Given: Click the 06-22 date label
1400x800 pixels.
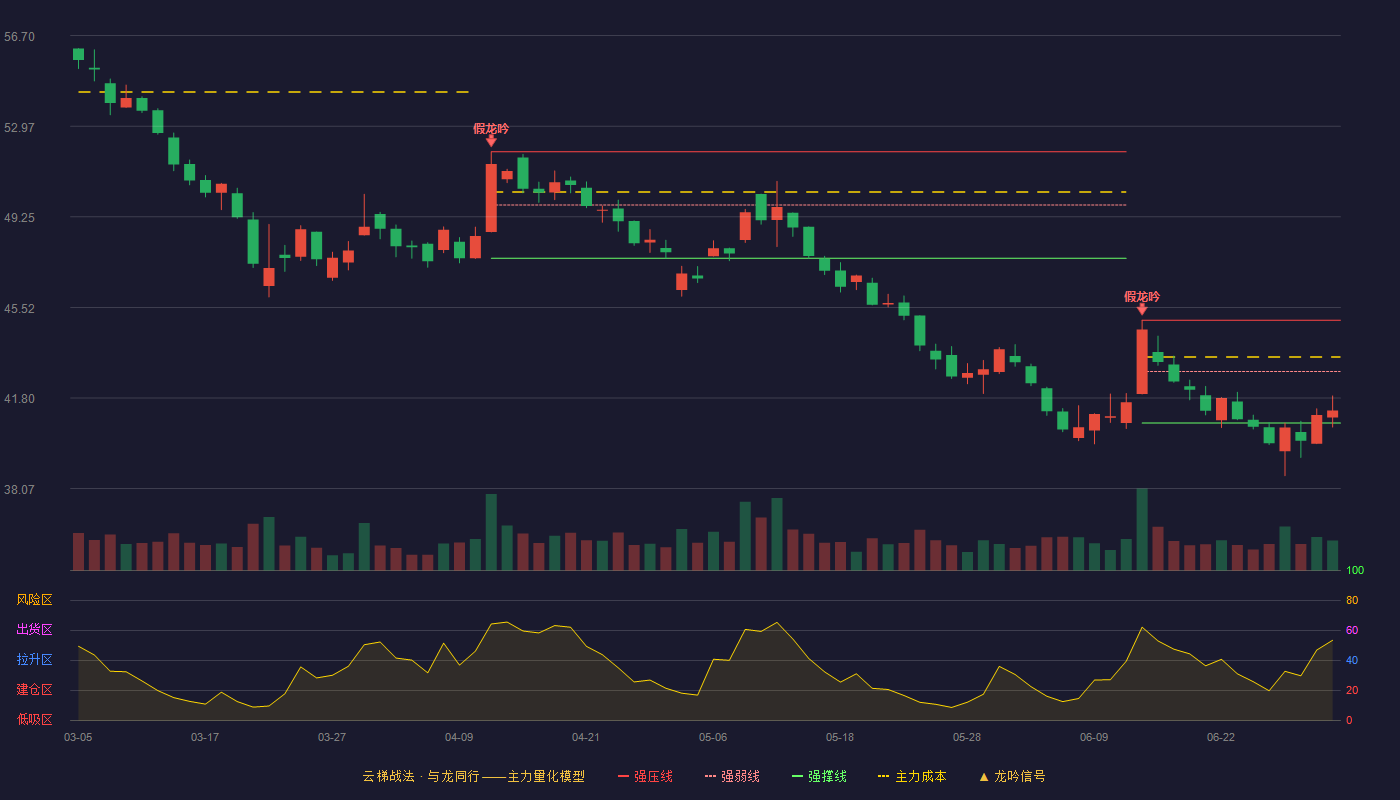Looking at the screenshot, I should 1221,737.
